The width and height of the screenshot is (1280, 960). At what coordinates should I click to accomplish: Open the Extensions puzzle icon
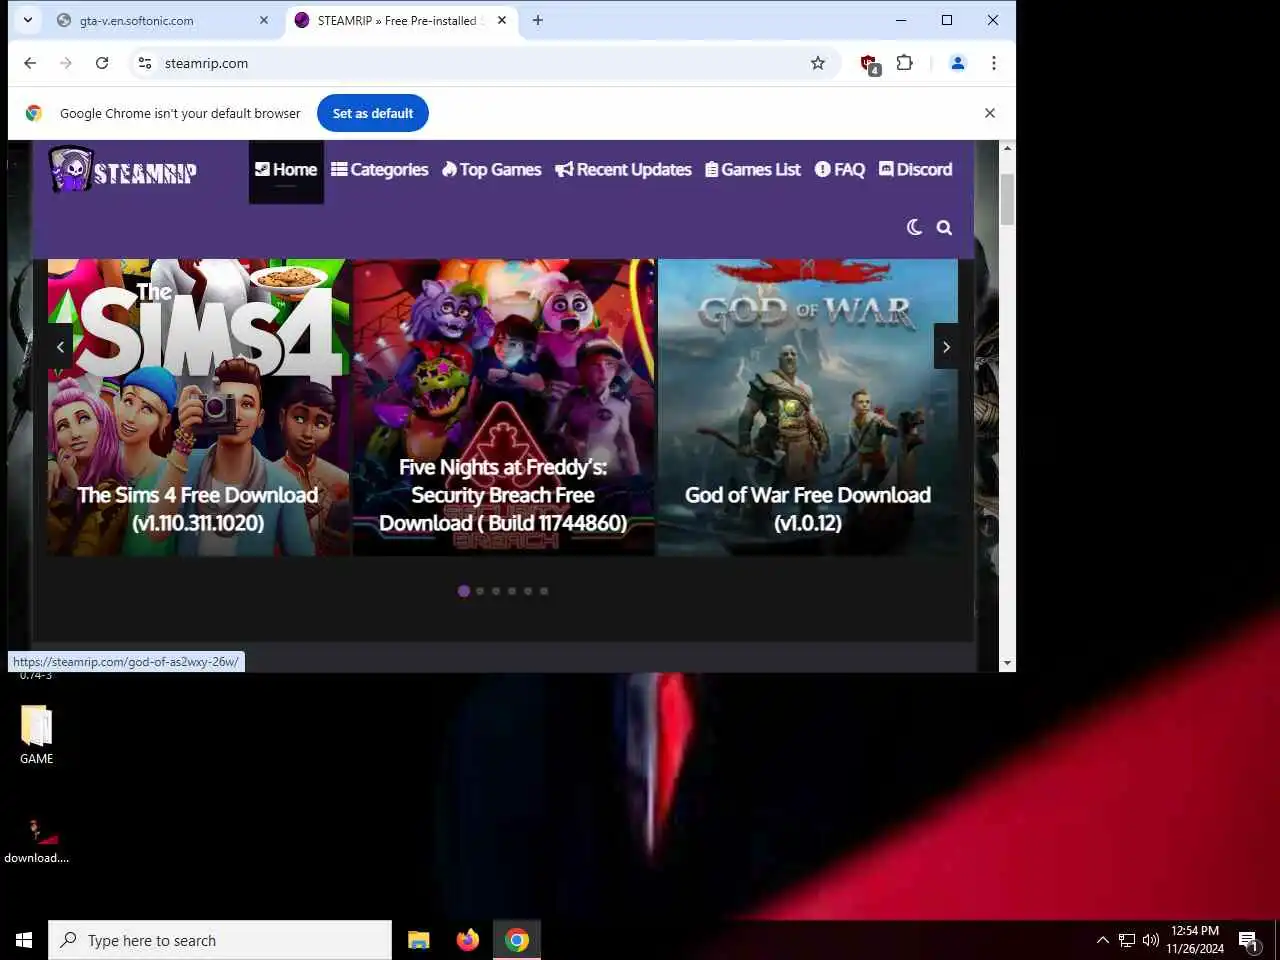(905, 63)
